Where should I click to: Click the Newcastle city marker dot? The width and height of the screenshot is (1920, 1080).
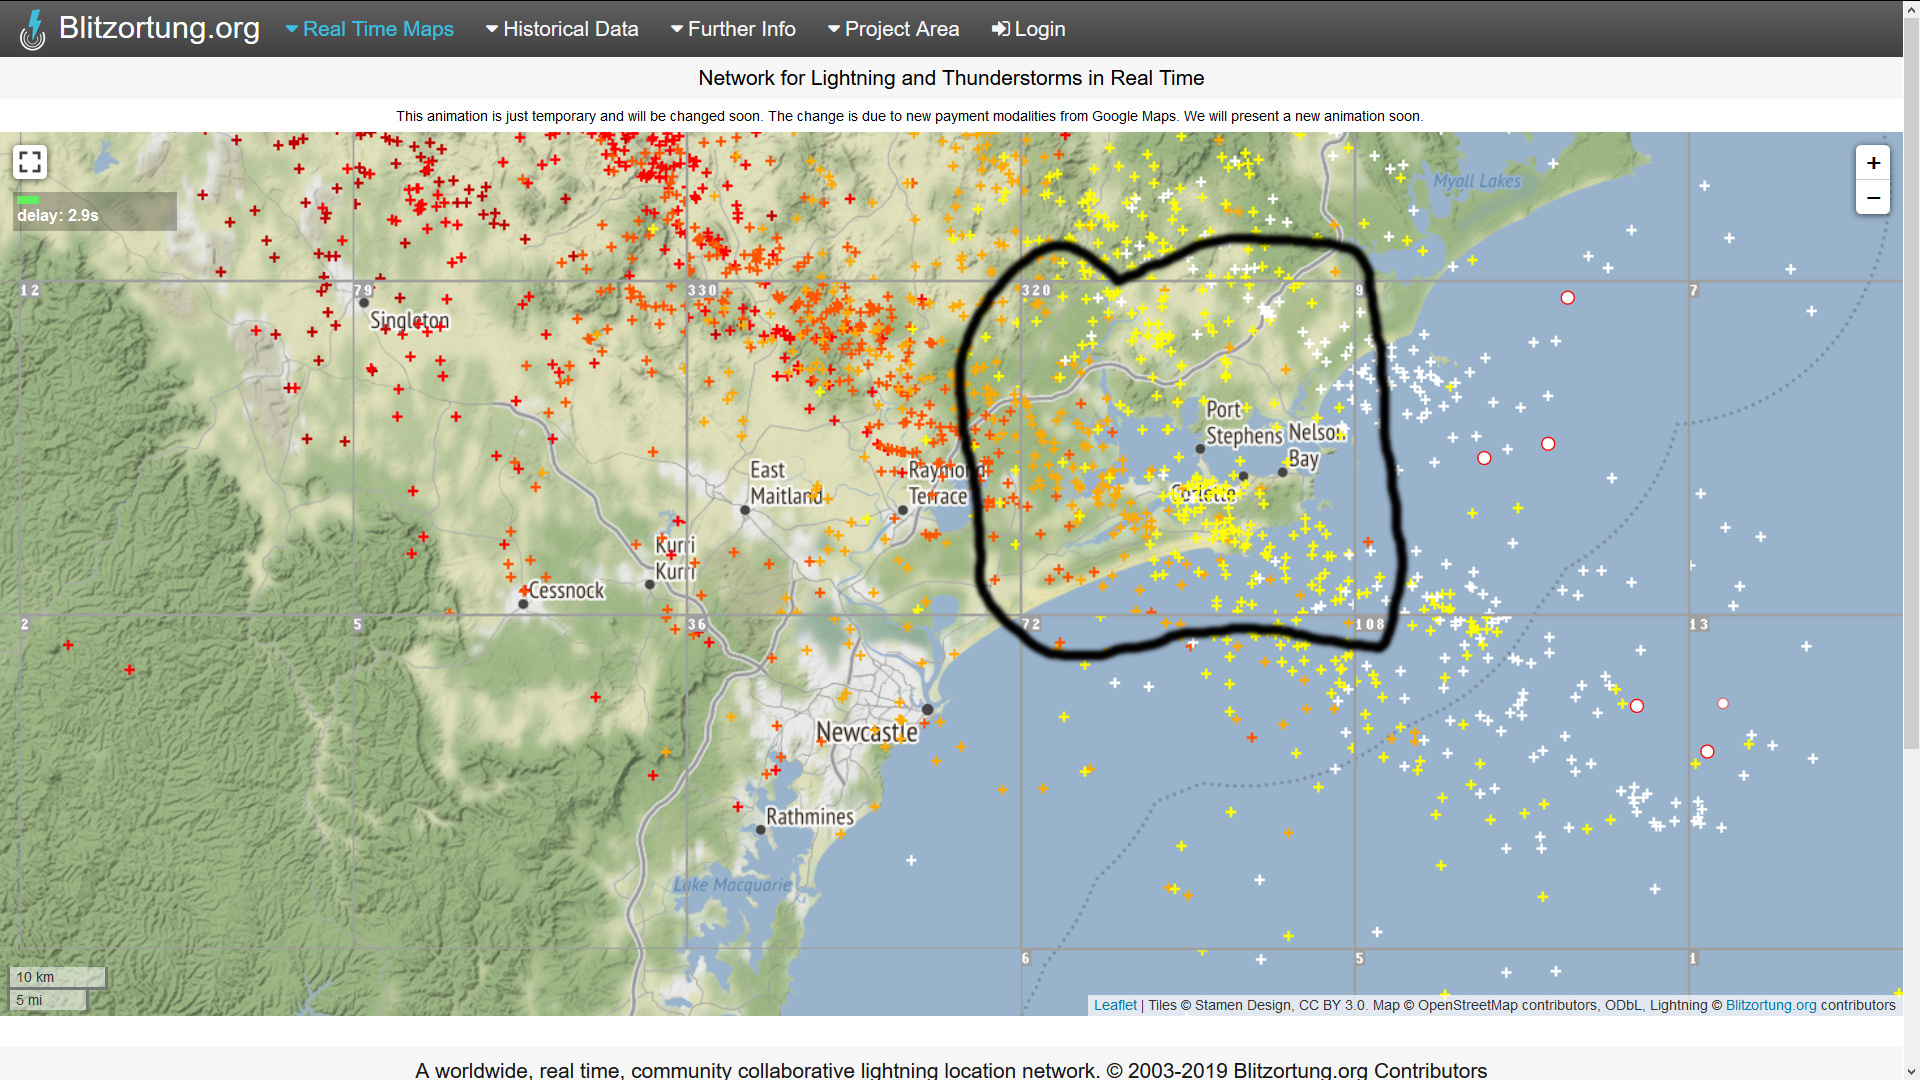pyautogui.click(x=927, y=709)
